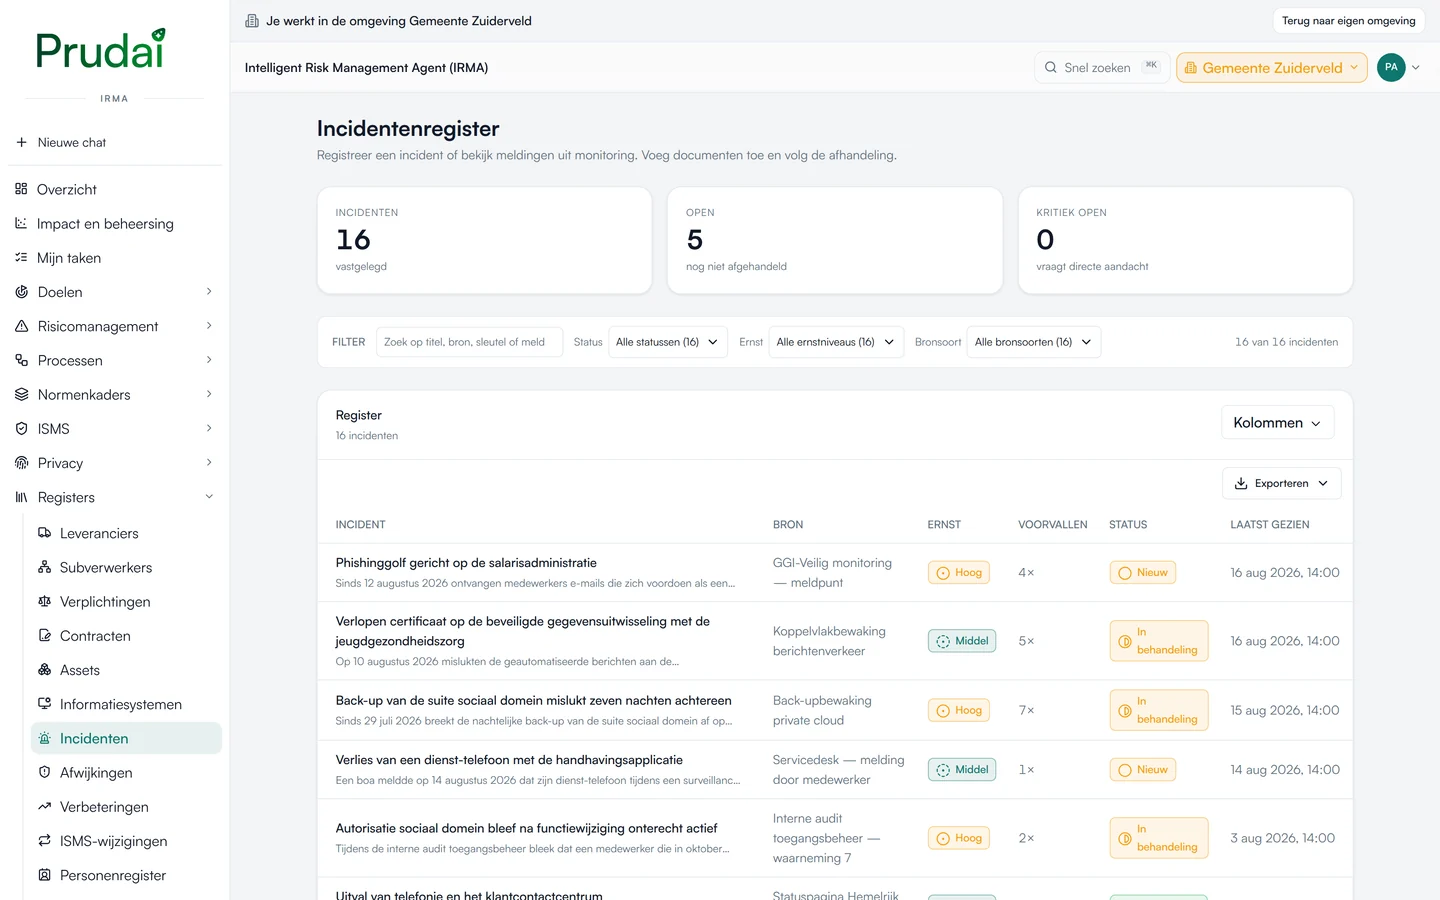1440x900 pixels.
Task: Open the Exporteren dropdown button
Action: (1281, 483)
